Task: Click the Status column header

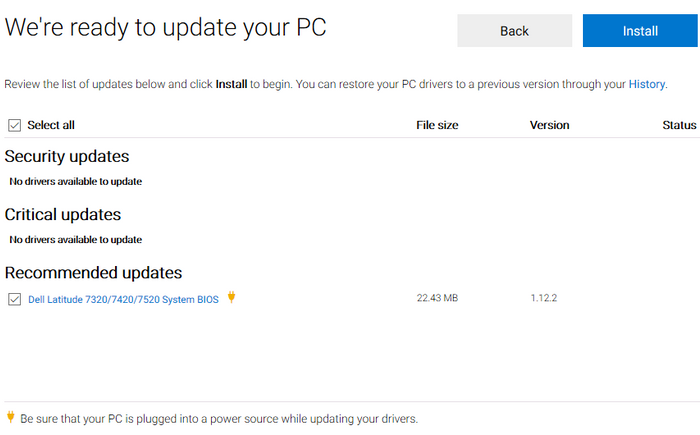Action: [x=679, y=125]
